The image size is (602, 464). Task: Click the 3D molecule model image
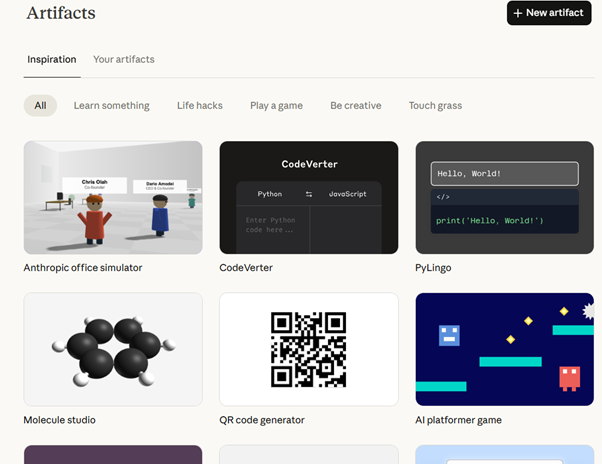(113, 349)
